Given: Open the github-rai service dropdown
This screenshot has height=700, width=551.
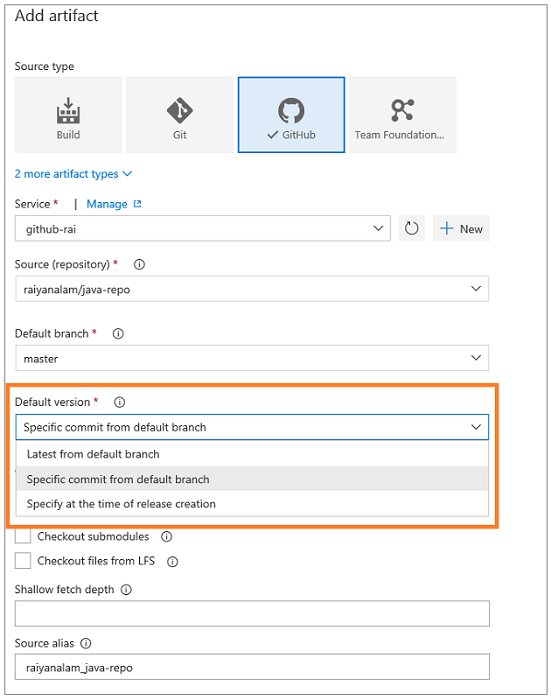Looking at the screenshot, I should [x=203, y=229].
